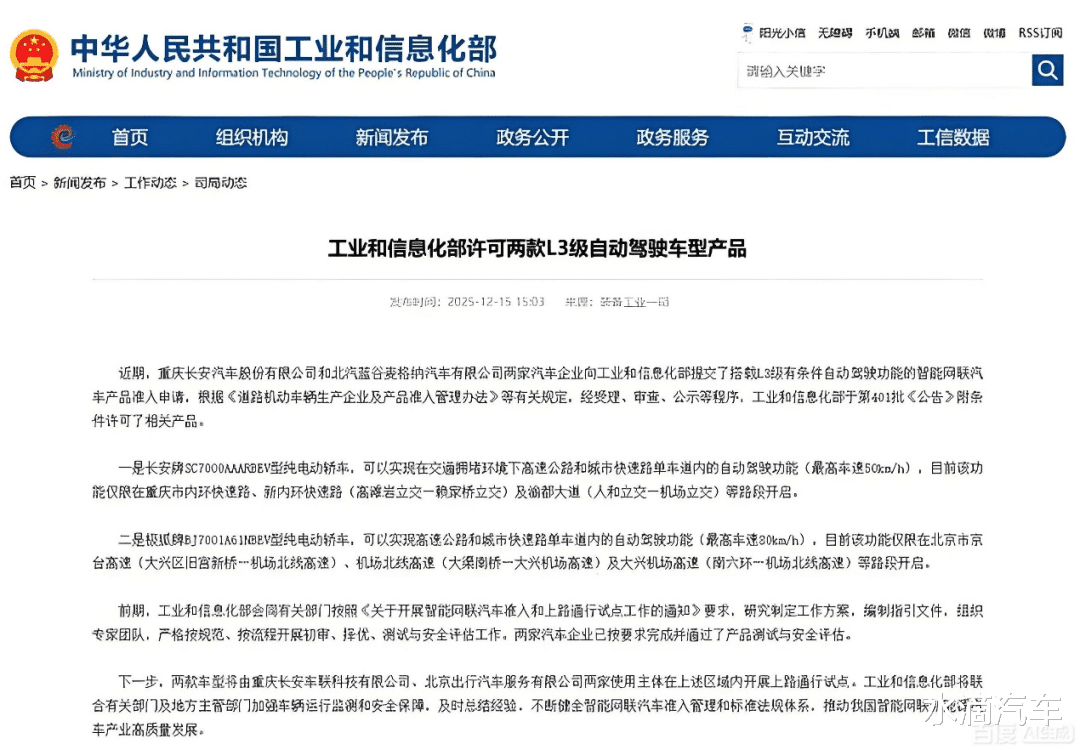Open the 微信 link
1080x750 pixels.
[x=959, y=32]
